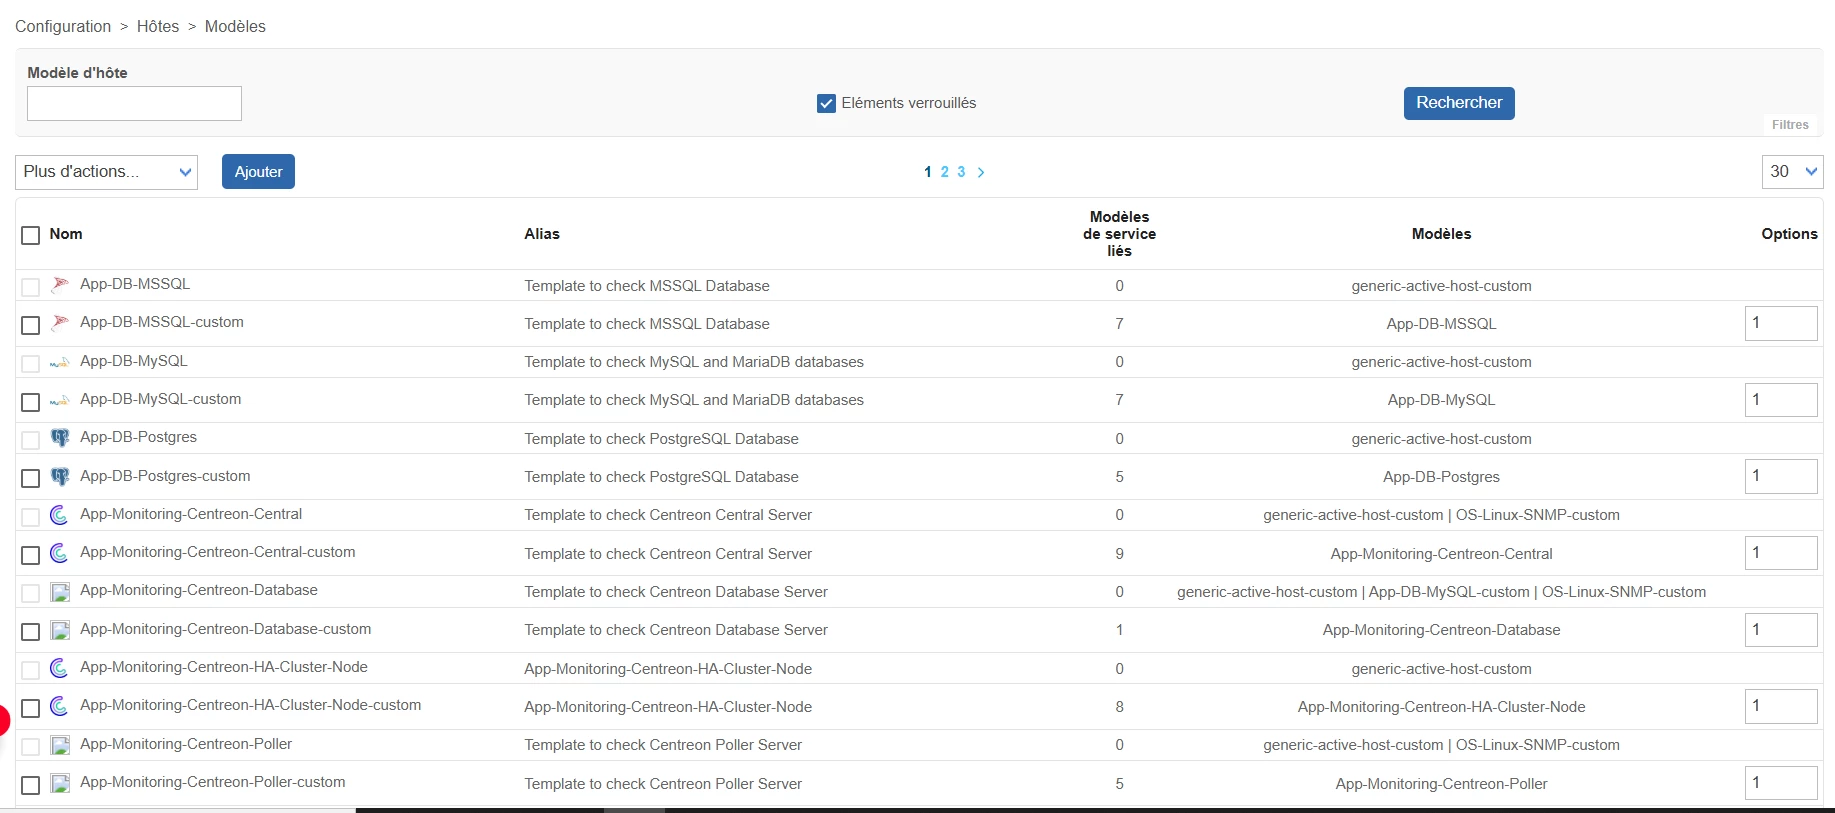Open the App-DB-Postgres-custom template link
Screen dimensions: 1835x813
[165, 476]
